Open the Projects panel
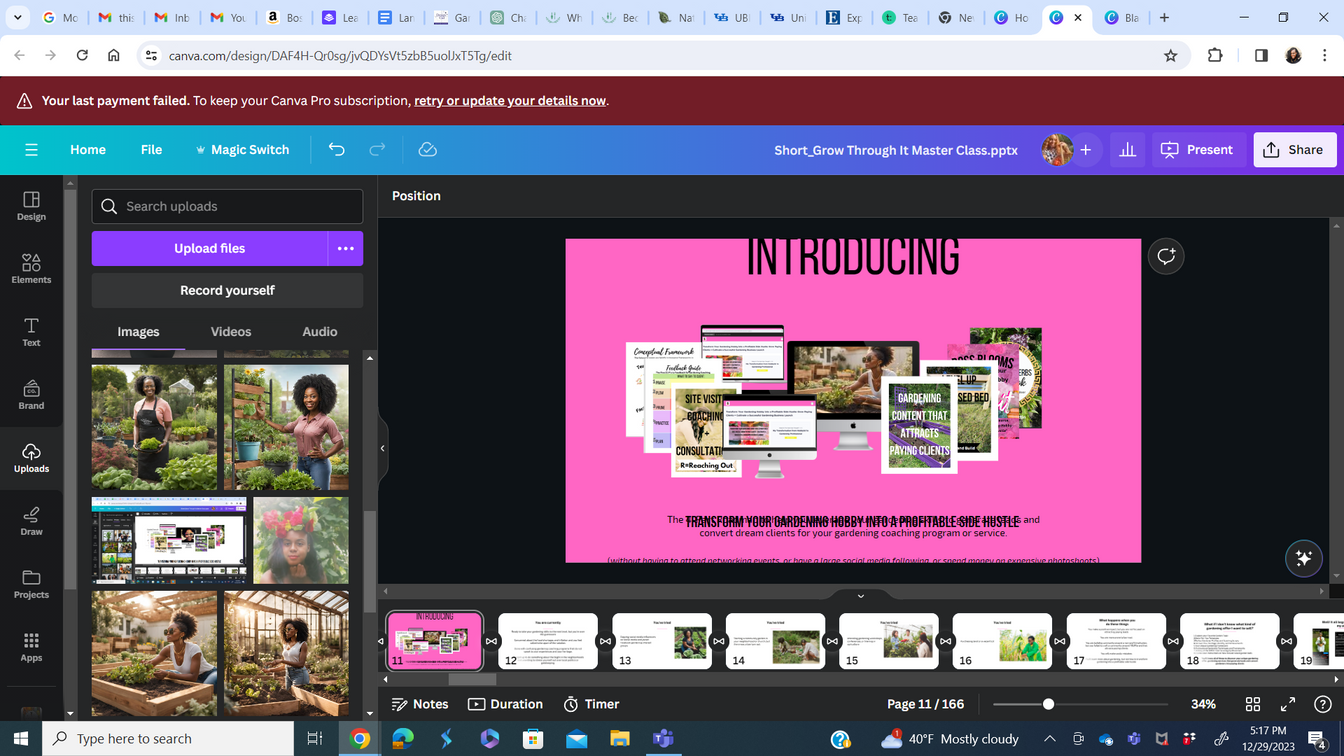1344x756 pixels. (x=31, y=584)
